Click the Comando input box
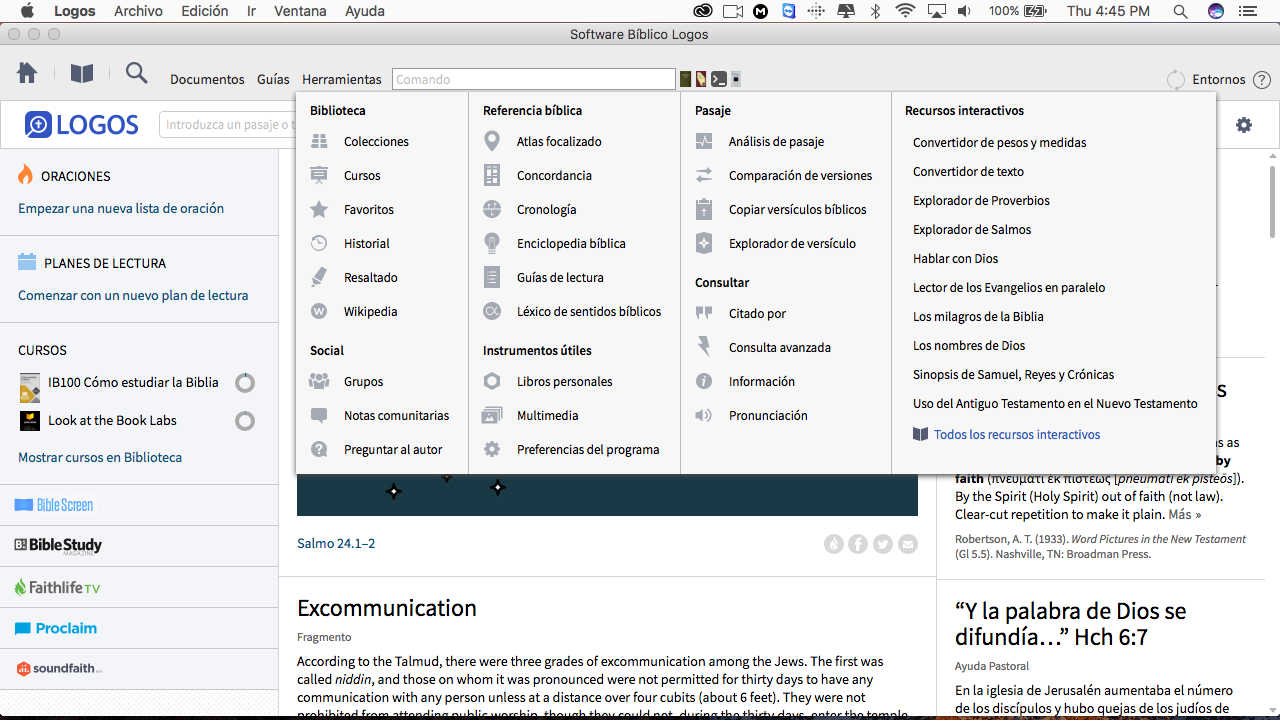This screenshot has width=1280, height=720. (x=534, y=79)
